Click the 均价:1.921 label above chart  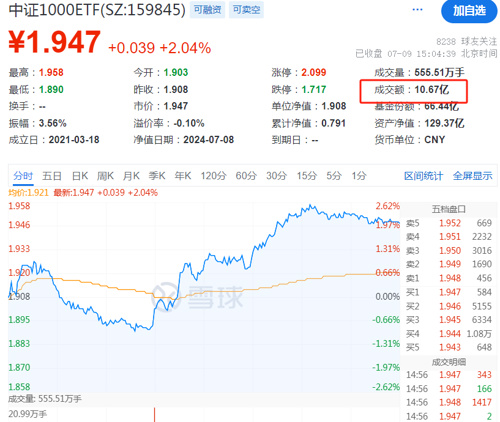point(28,193)
